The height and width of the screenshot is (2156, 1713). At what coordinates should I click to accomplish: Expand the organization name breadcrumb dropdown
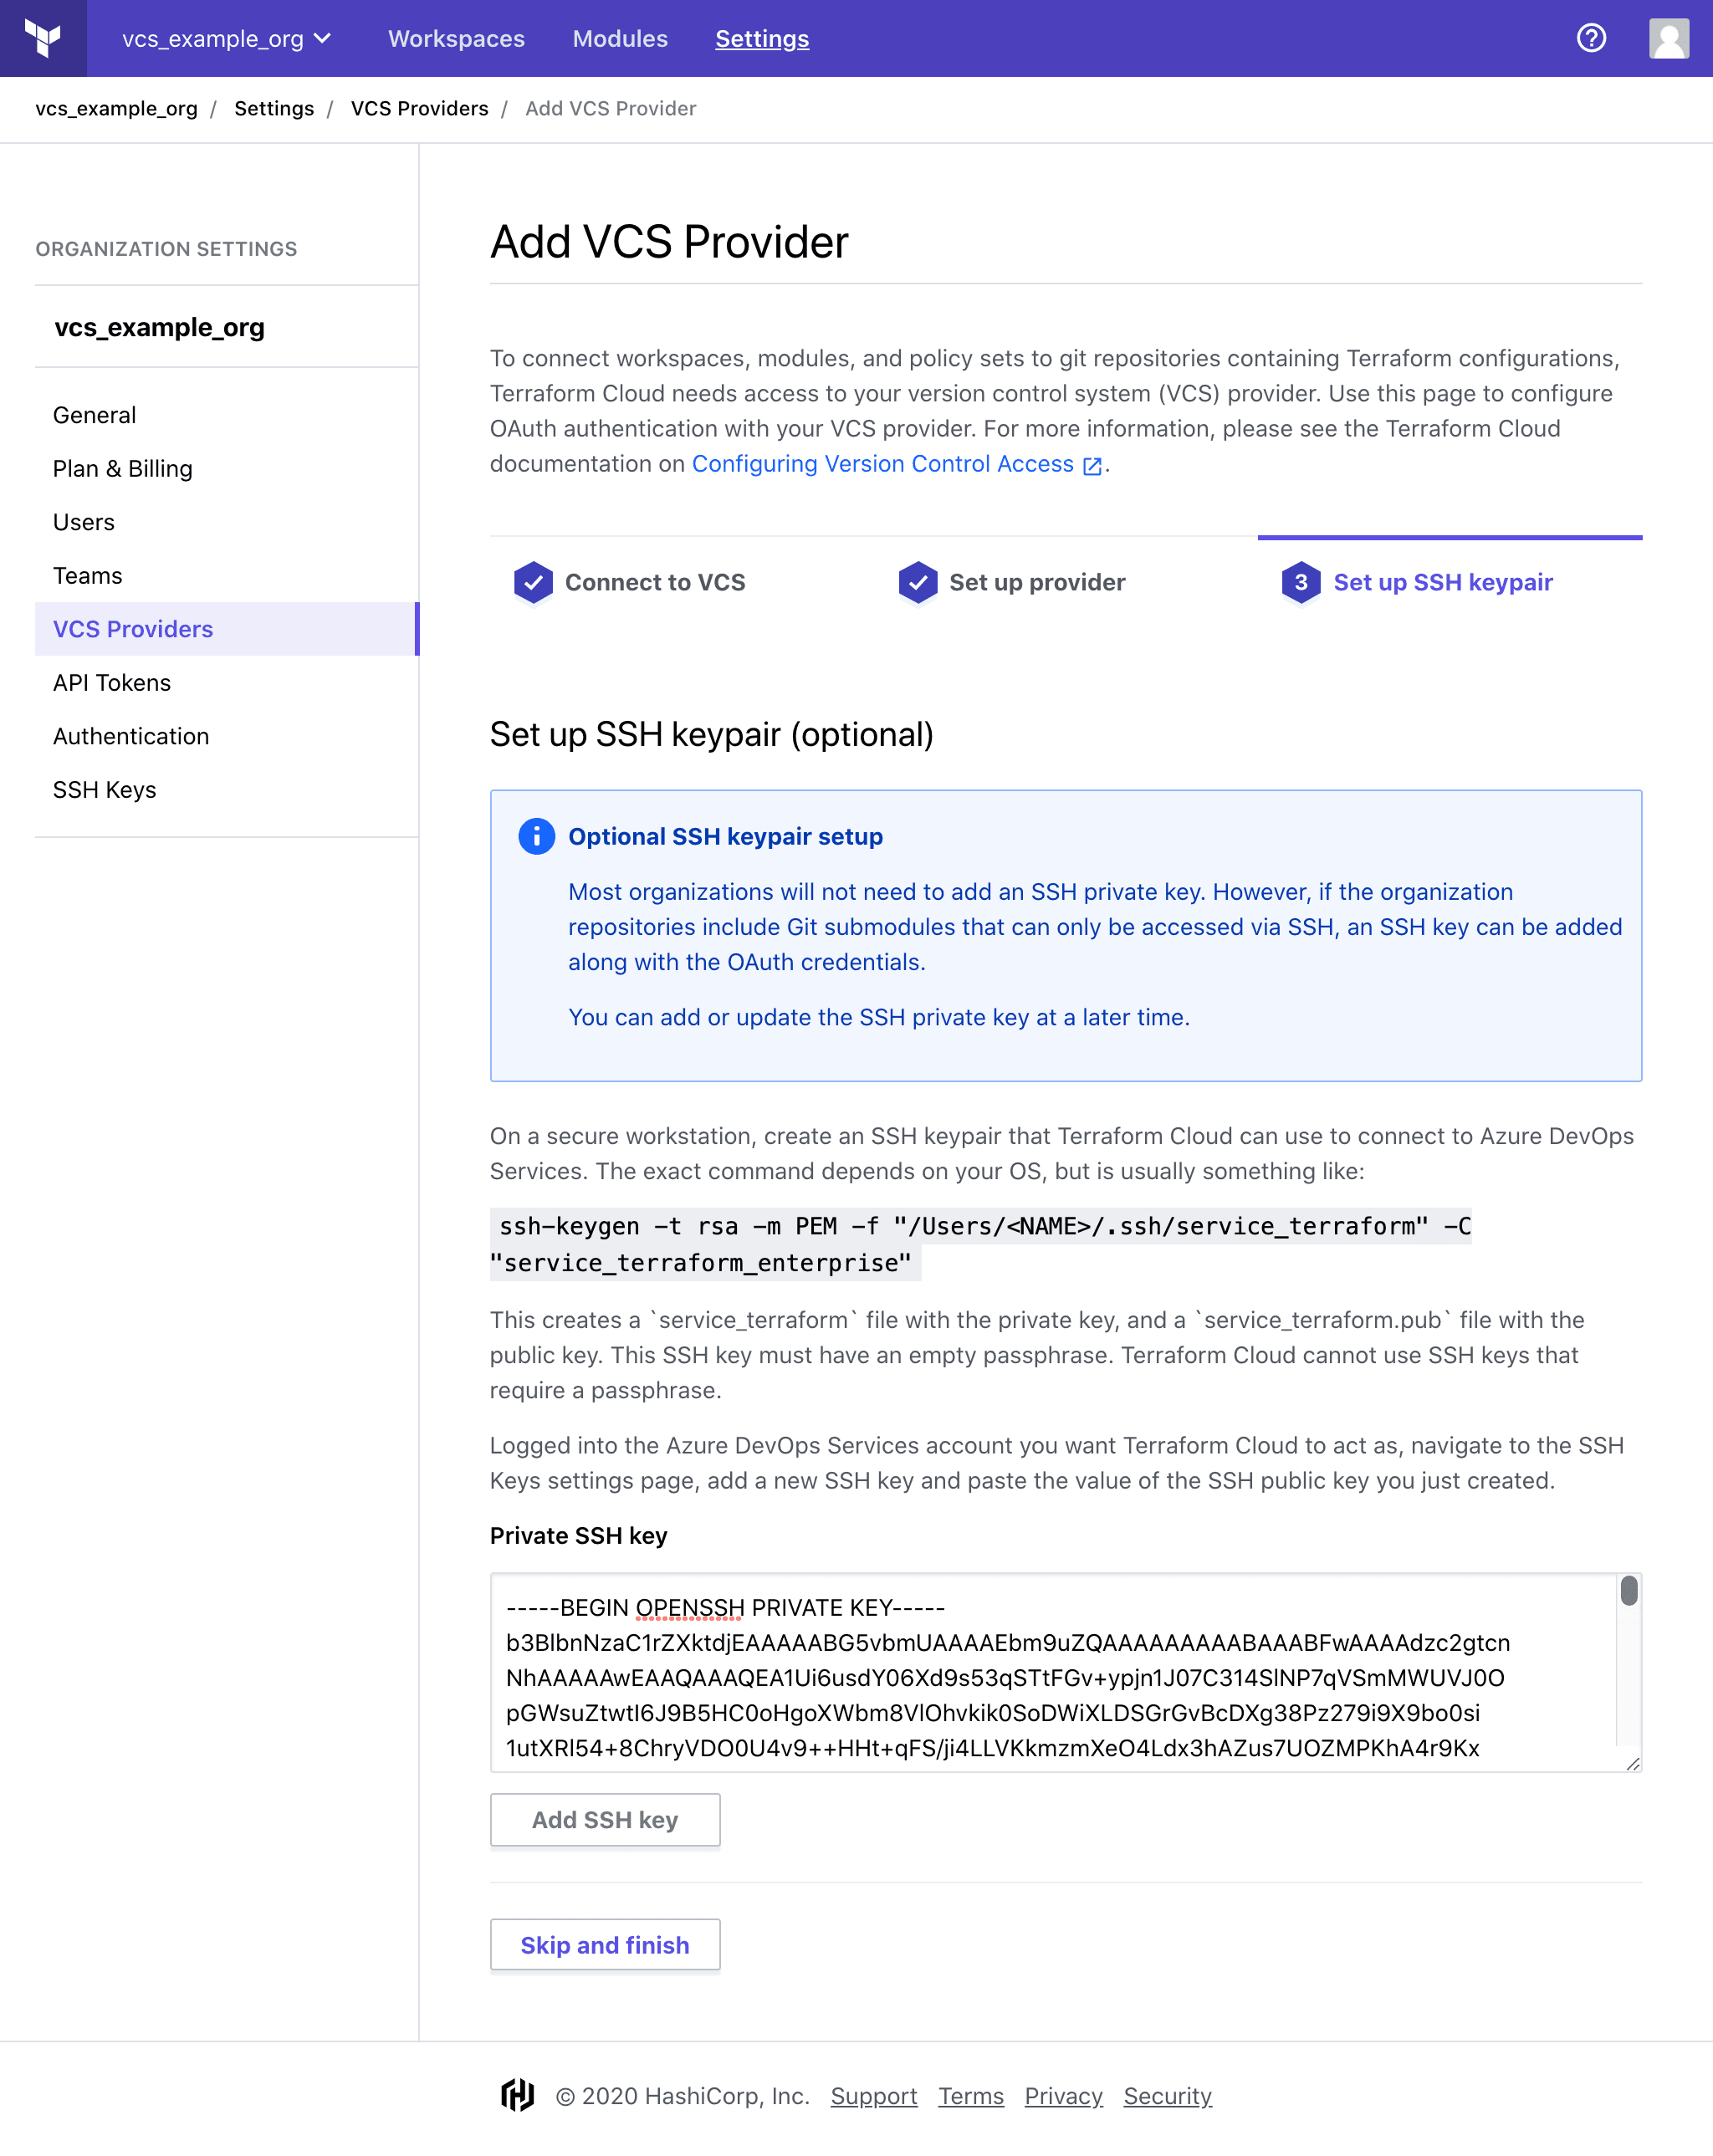[226, 38]
